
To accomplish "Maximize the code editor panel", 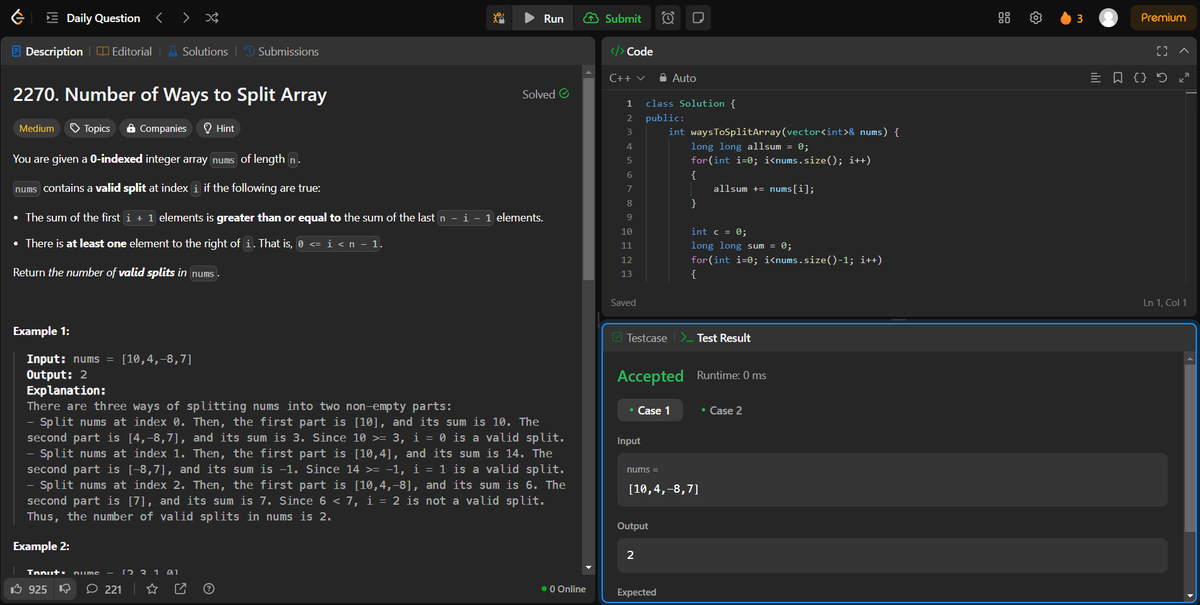I will pyautogui.click(x=1161, y=51).
